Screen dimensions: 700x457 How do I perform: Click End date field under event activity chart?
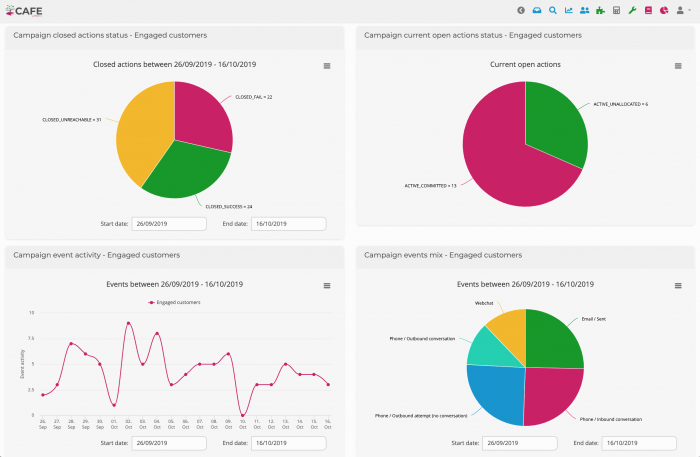(289, 443)
